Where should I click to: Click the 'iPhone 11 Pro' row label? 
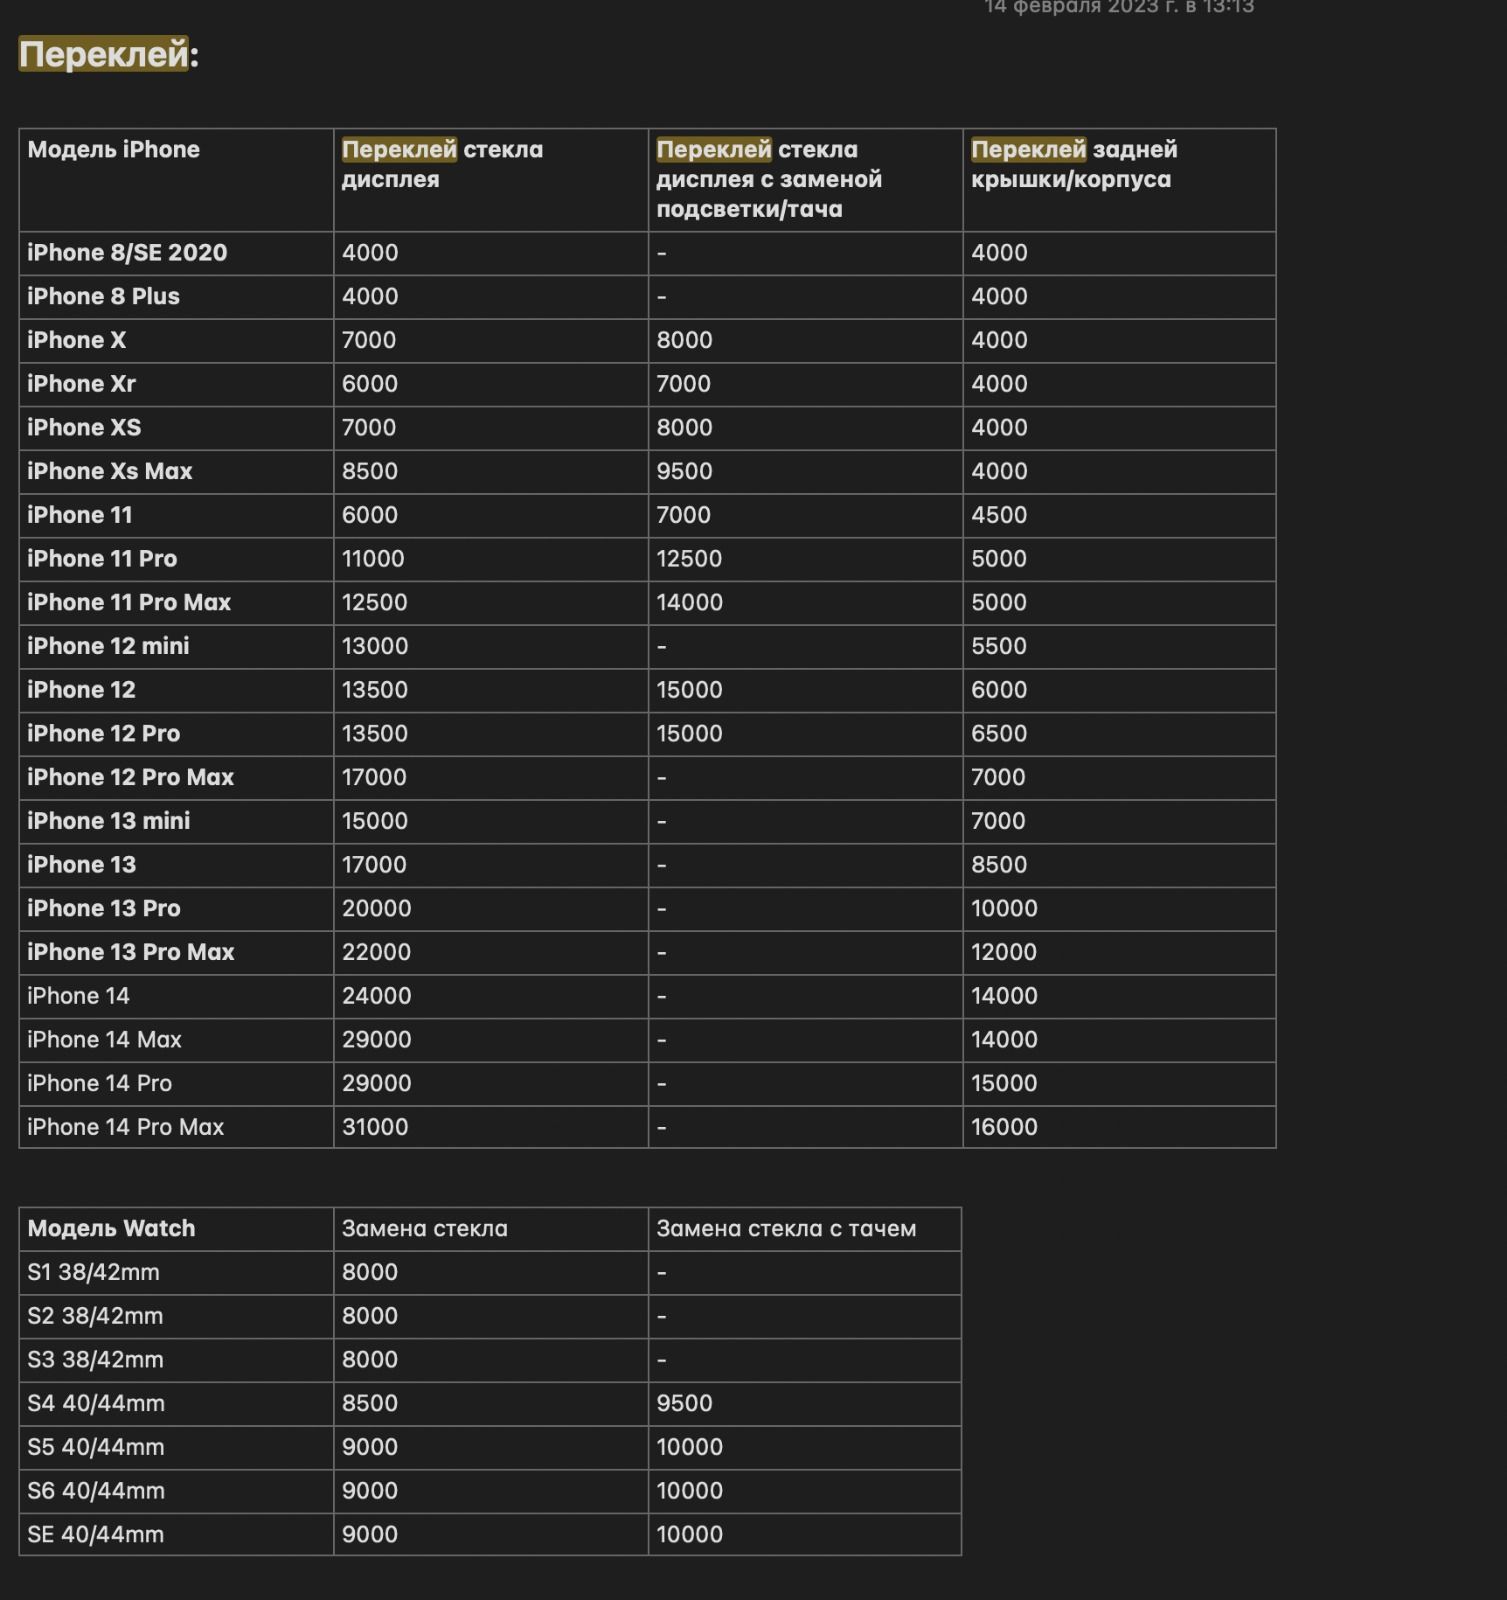[x=102, y=559]
